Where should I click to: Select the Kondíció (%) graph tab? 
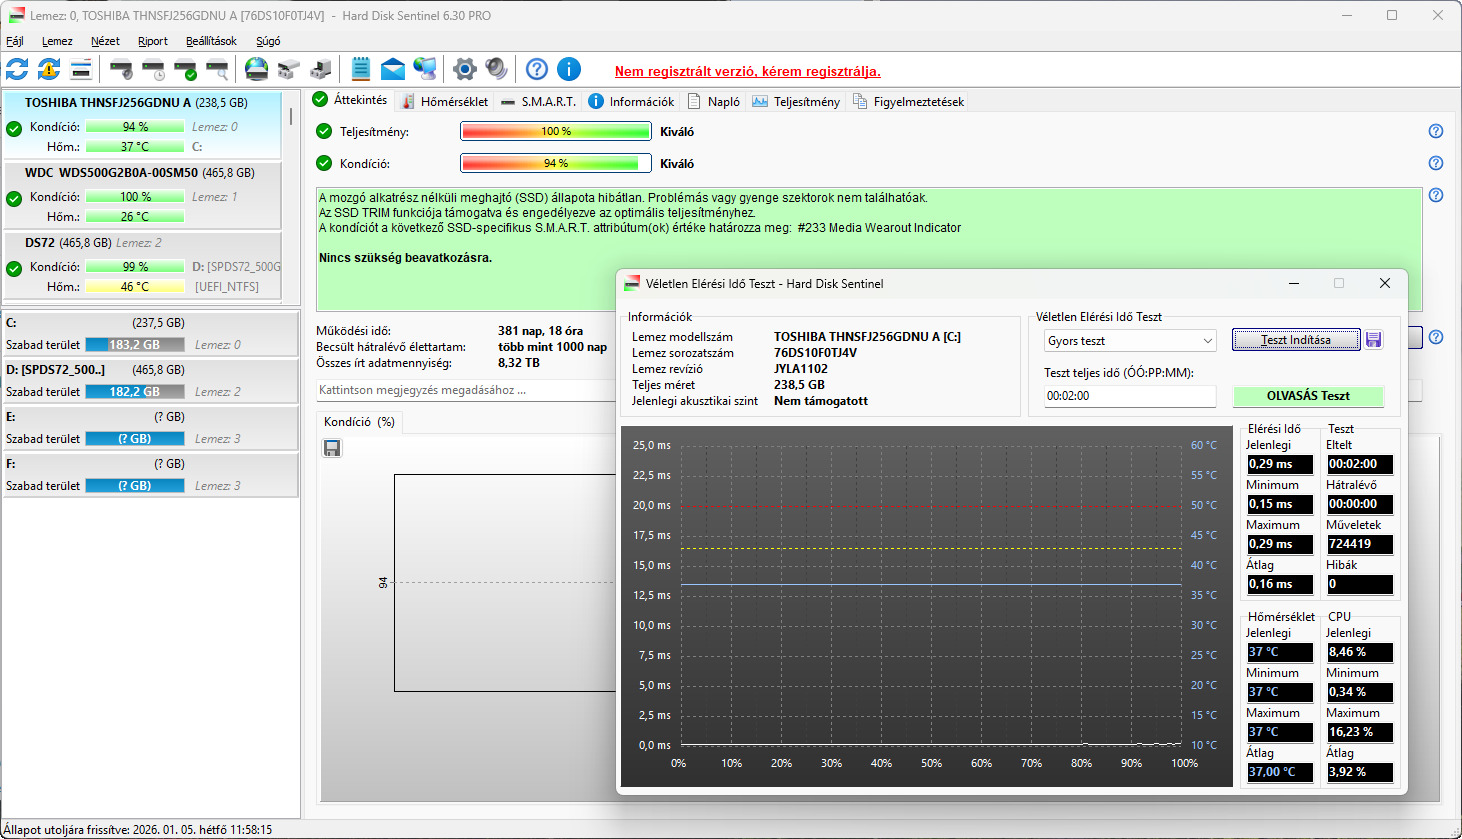coord(359,422)
